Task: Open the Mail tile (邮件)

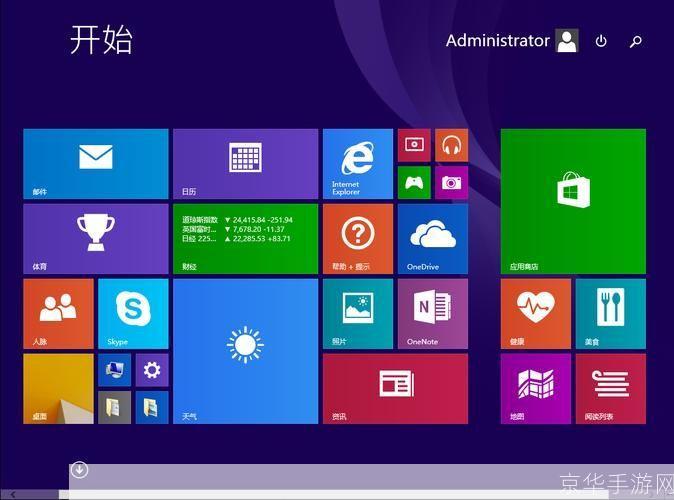Action: point(96,164)
